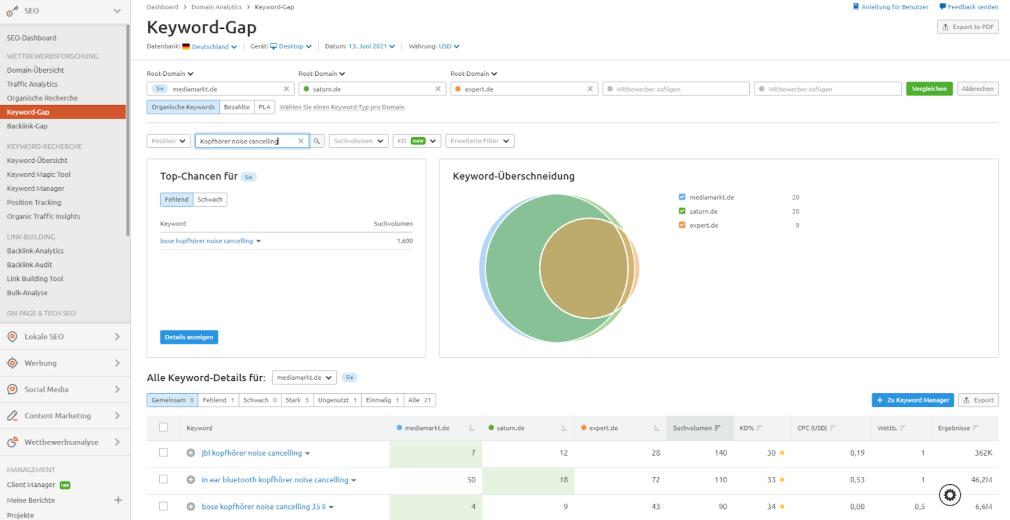This screenshot has width=1010, height=520.
Task: Check jbl kopfhörer noise cancelling row
Action: point(164,452)
